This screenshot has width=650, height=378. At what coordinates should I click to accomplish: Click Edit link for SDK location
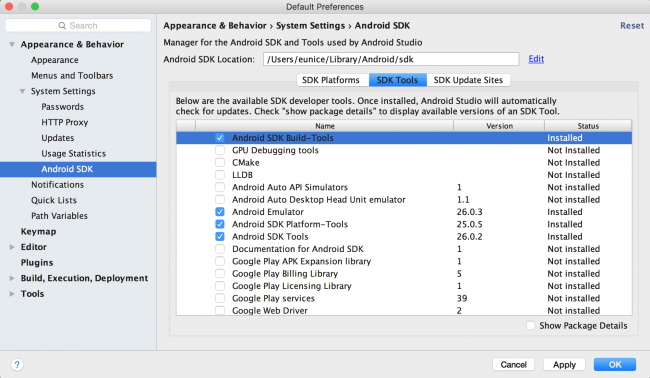click(536, 59)
